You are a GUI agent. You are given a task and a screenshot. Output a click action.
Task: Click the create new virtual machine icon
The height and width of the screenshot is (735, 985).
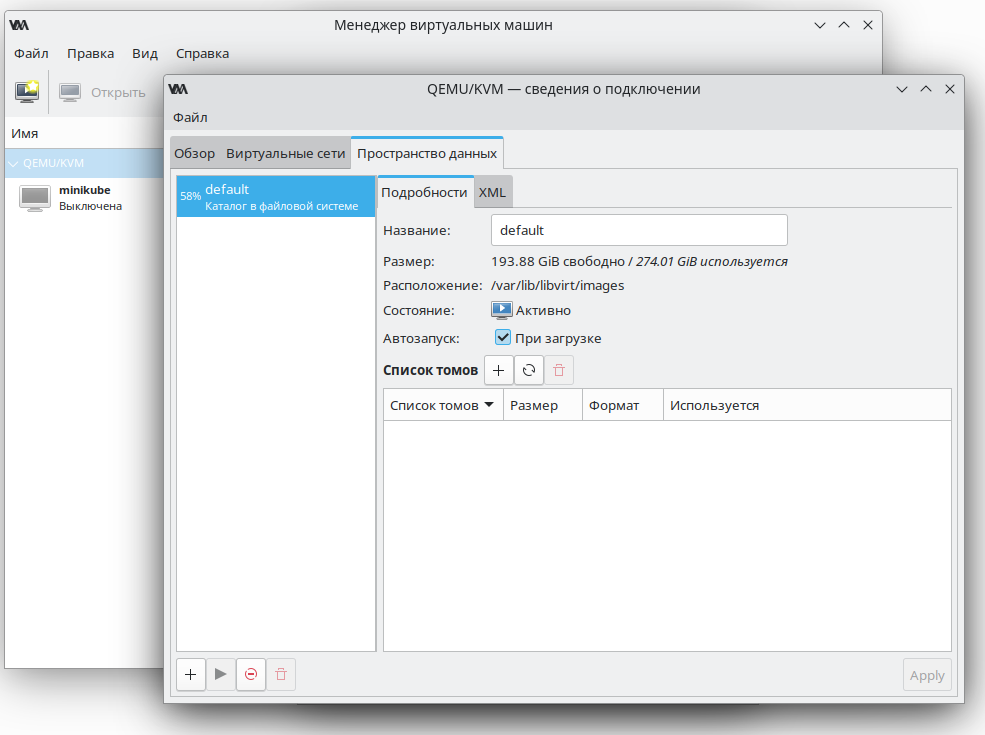coord(27,92)
